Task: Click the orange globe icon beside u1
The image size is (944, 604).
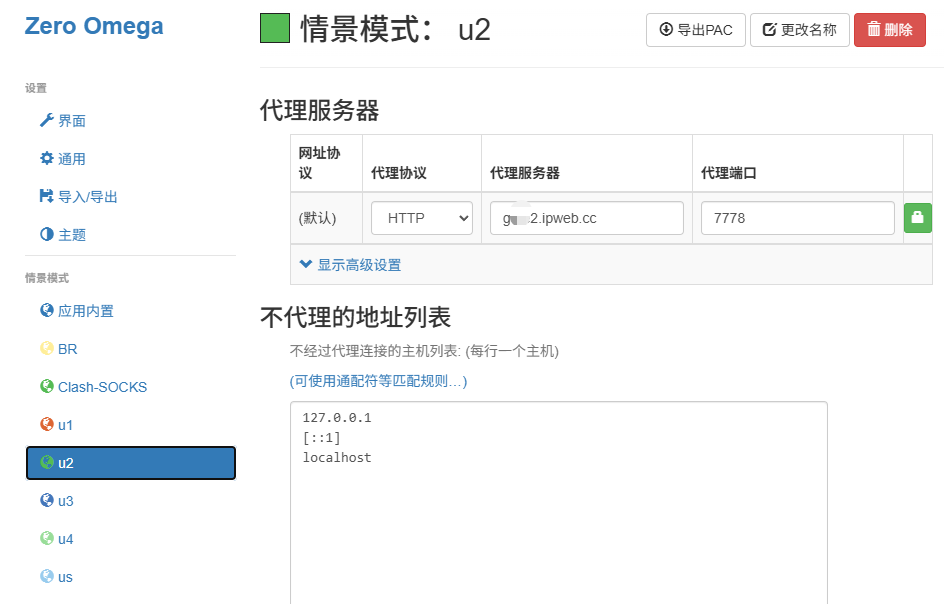Action: click(x=46, y=424)
